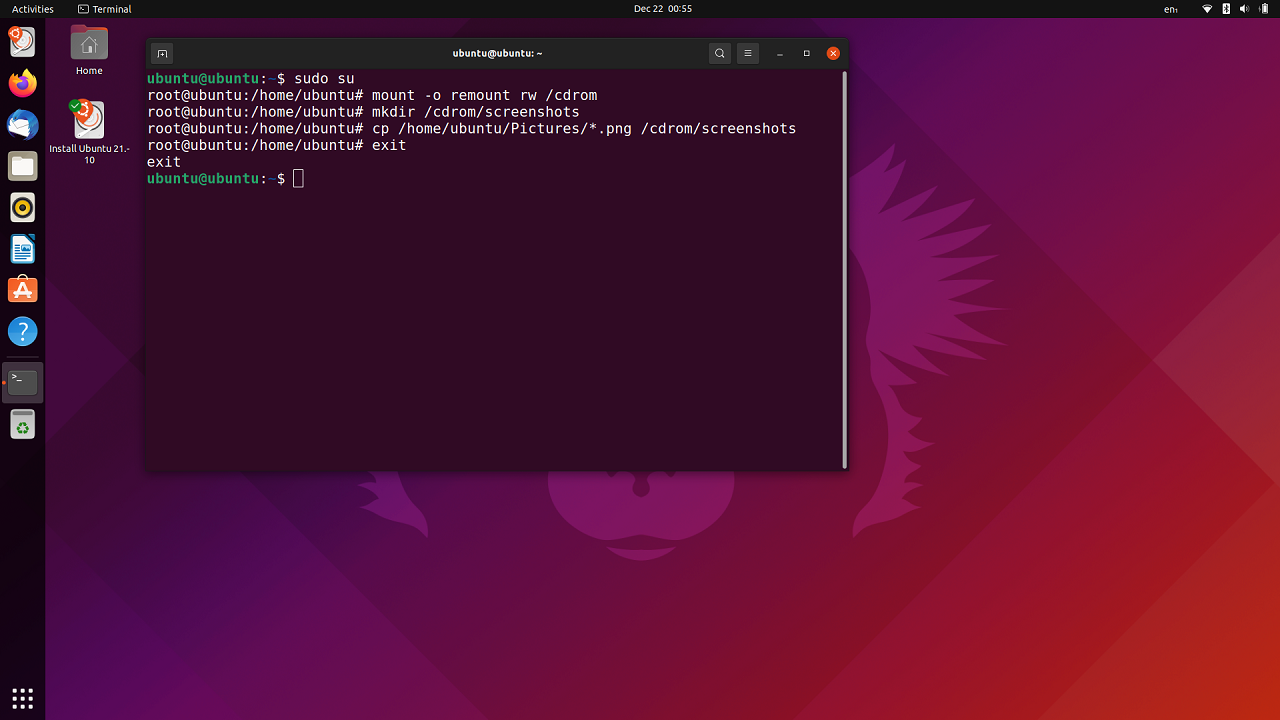The image size is (1280, 720).
Task: Open Thunderbird Mail from the dock
Action: click(22, 125)
